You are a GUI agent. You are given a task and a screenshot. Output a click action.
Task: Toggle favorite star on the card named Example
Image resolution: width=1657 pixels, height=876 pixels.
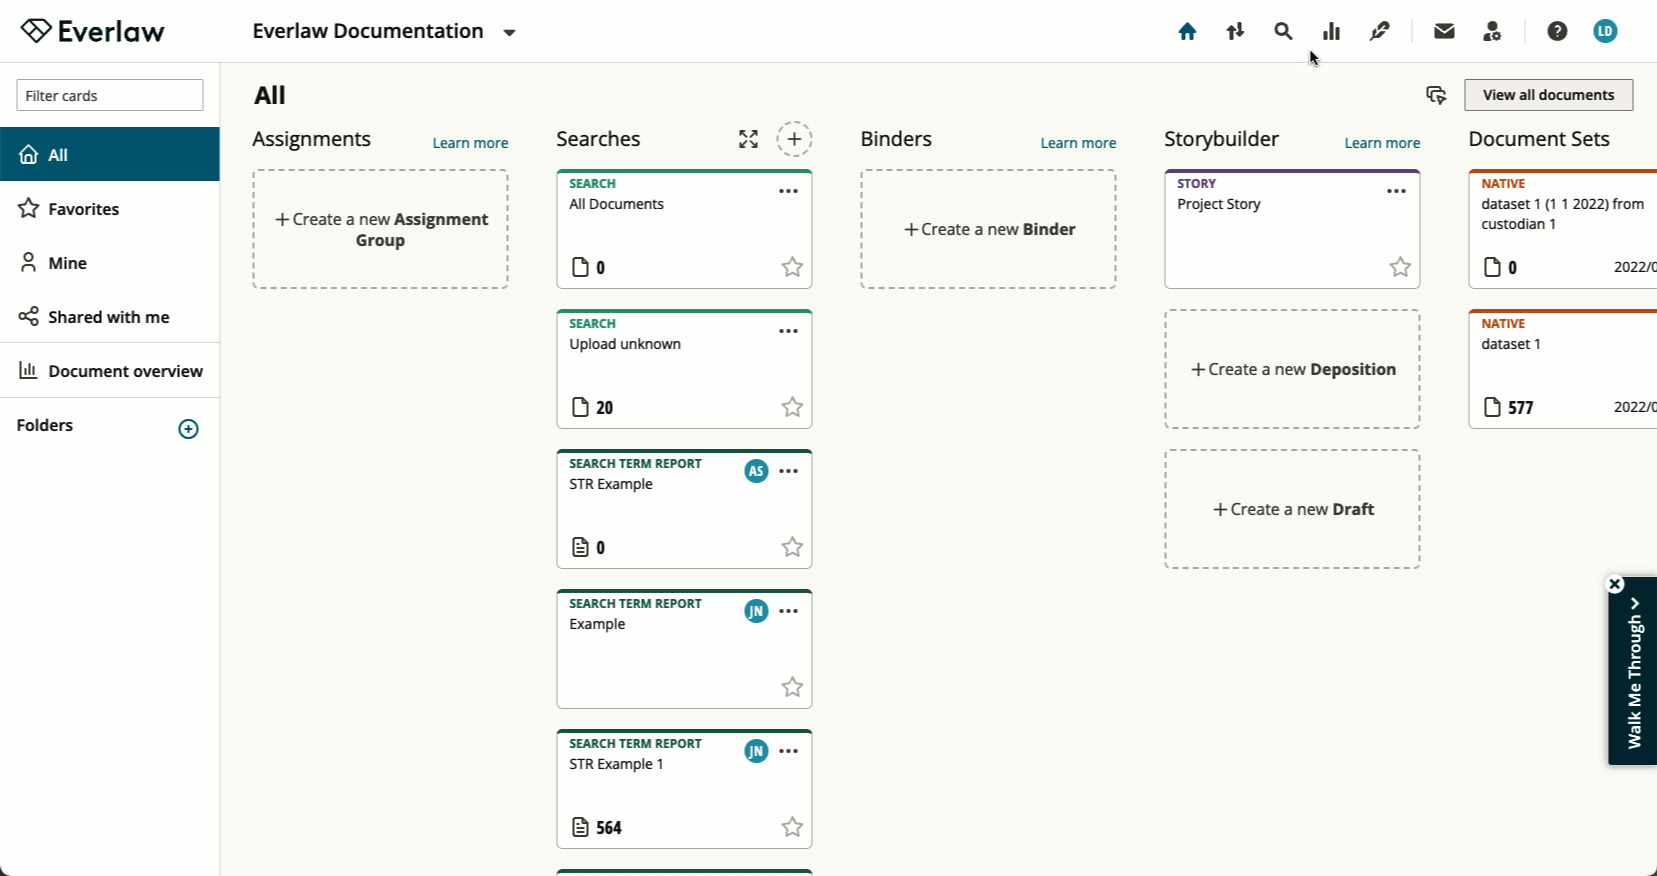(x=792, y=687)
